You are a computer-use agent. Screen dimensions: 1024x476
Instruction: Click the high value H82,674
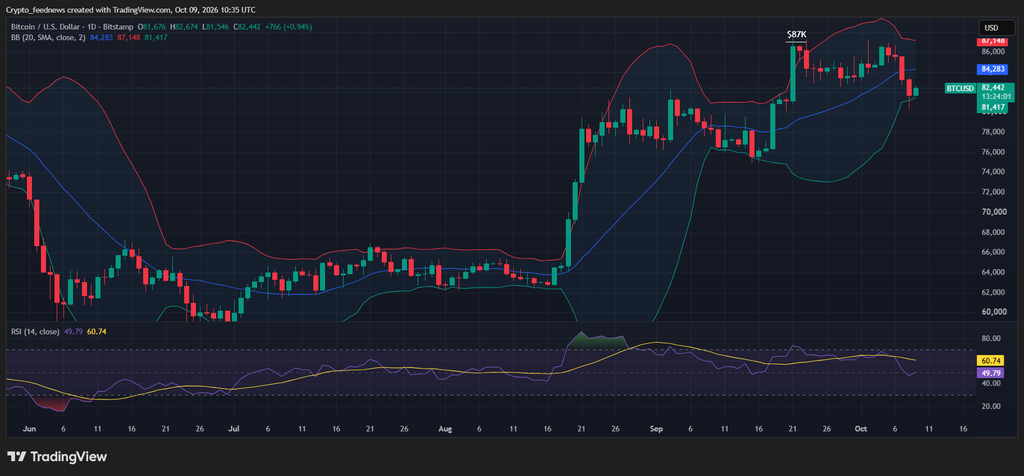coord(183,27)
